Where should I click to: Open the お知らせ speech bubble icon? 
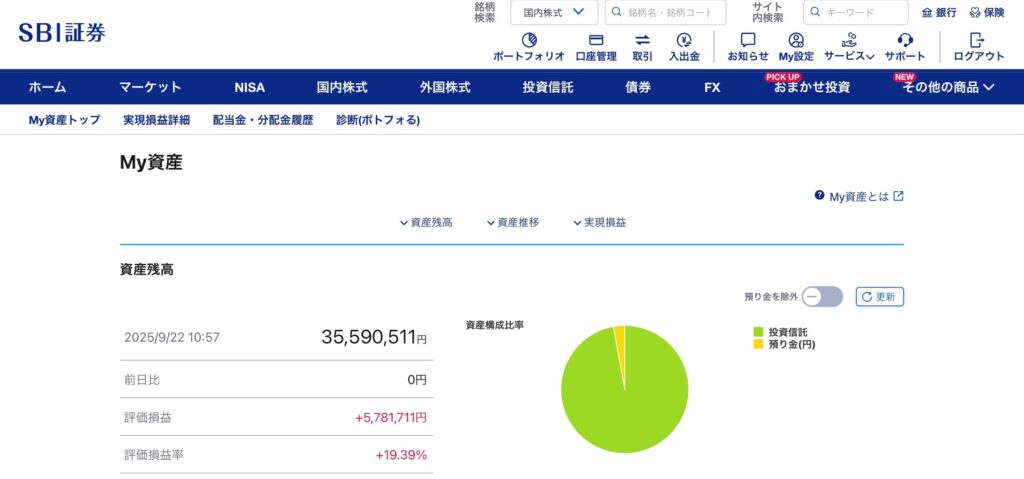coord(747,40)
